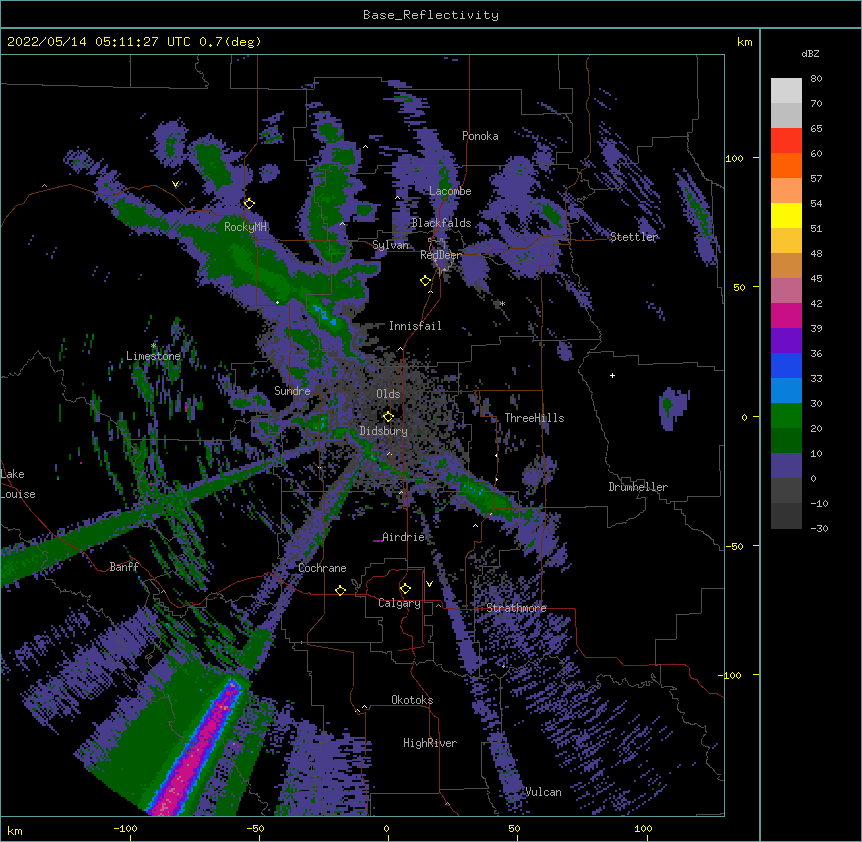Select the yellow diamond marker at Olds
The height and width of the screenshot is (842, 862).
click(388, 416)
